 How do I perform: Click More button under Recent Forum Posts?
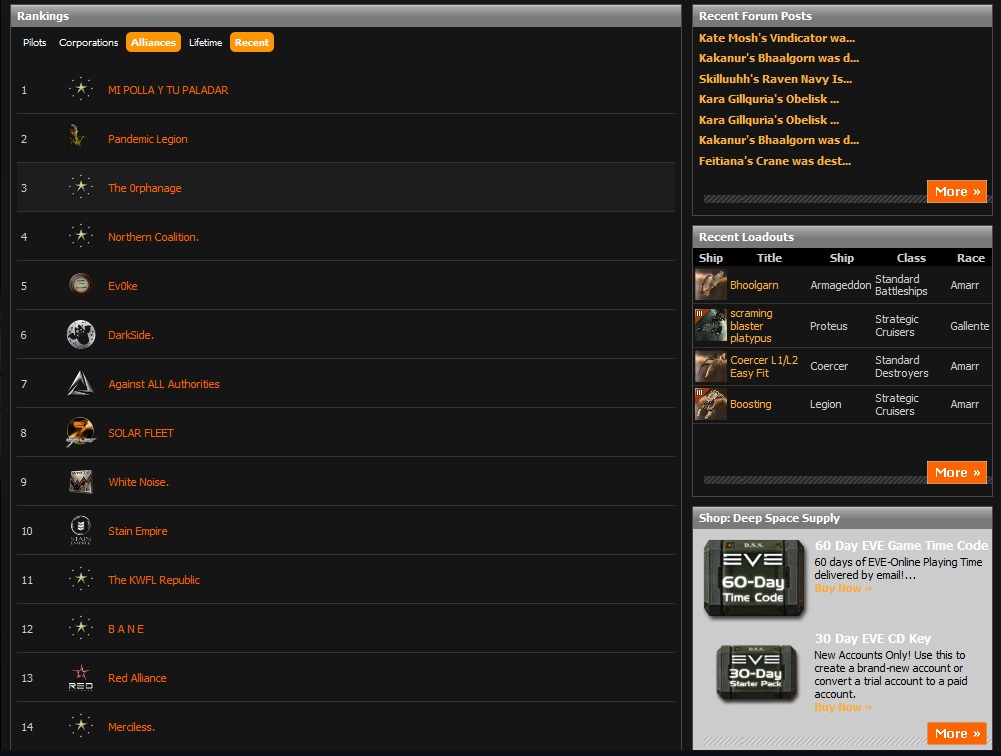click(956, 192)
